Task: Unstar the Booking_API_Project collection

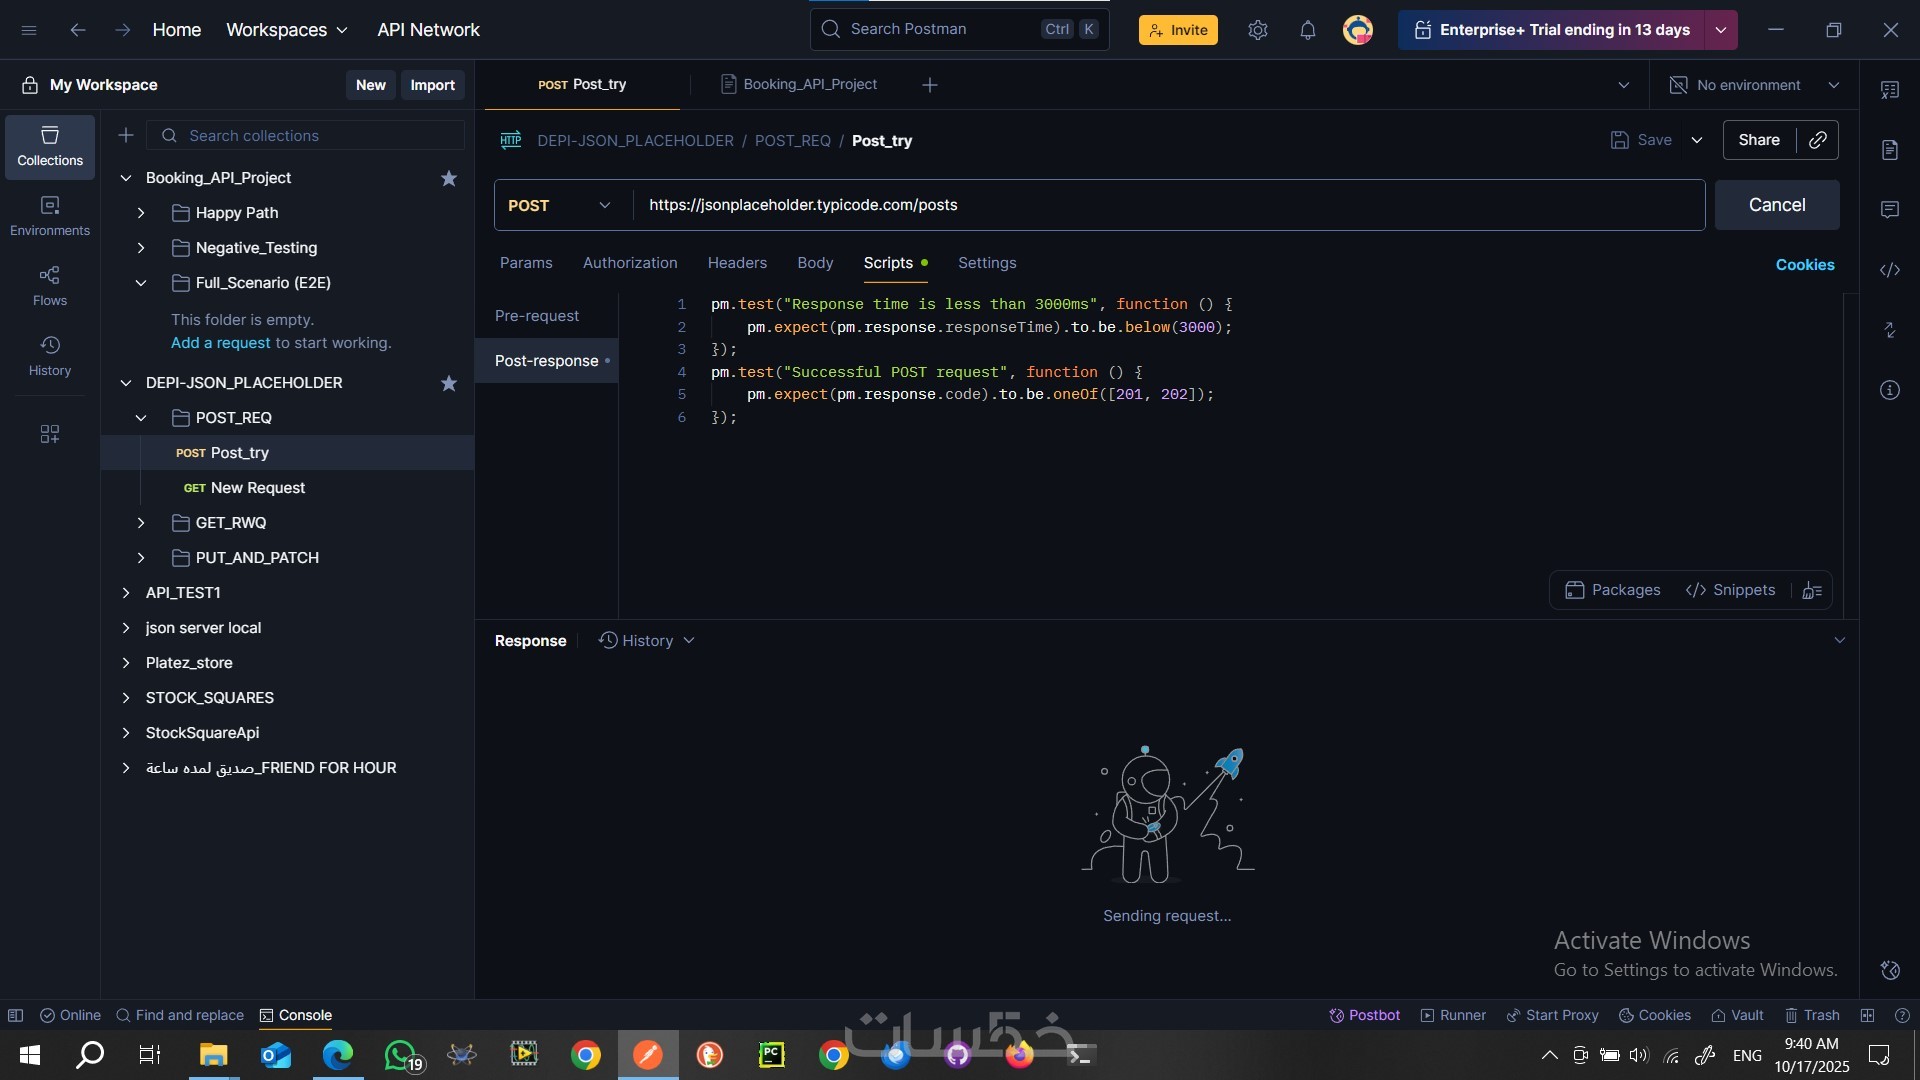Action: 449,178
